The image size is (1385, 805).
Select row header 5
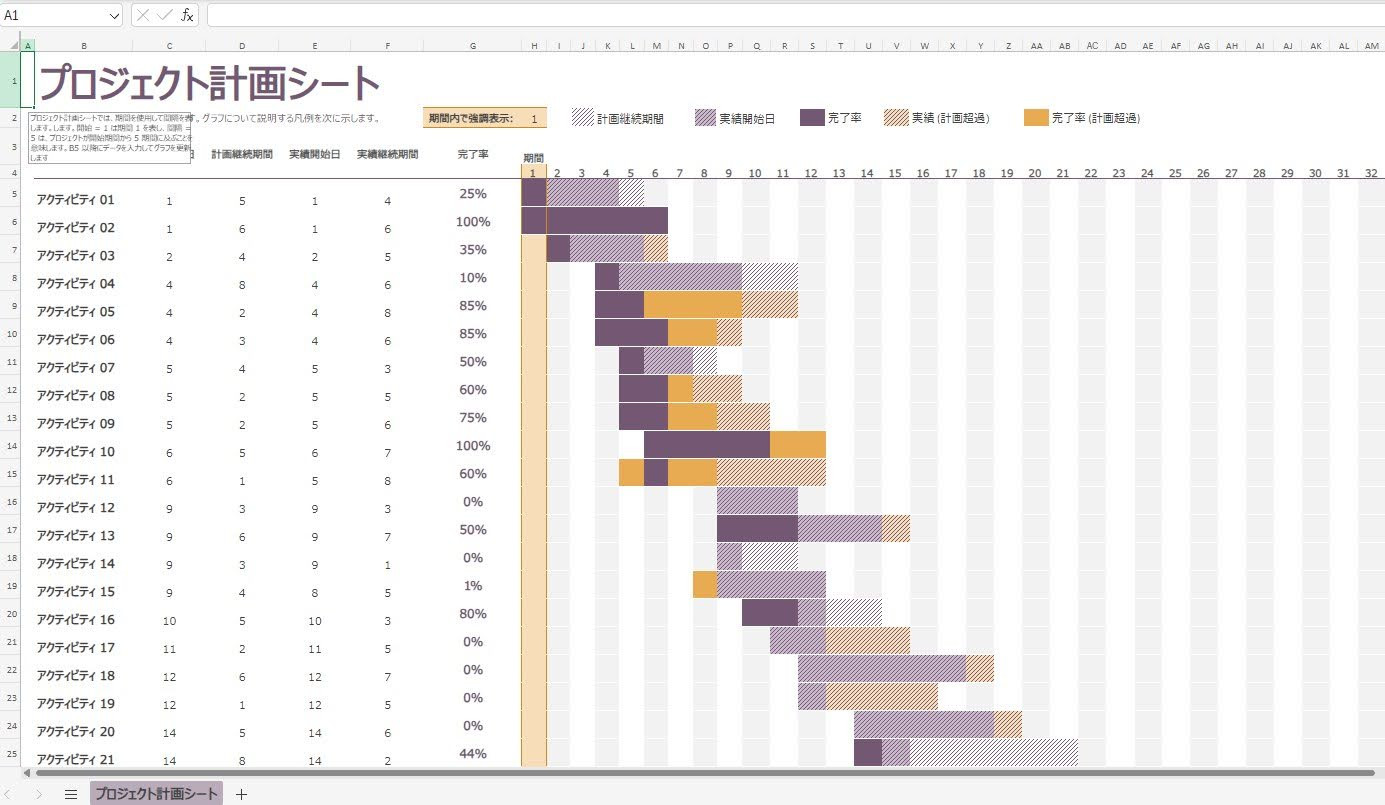coord(10,193)
